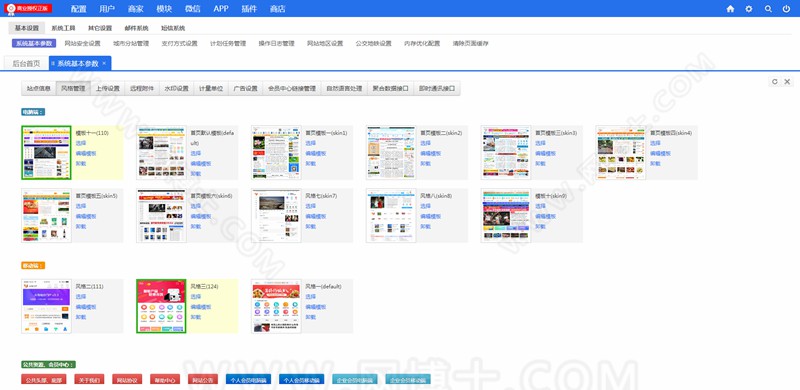Click the mobile 风格三(124) thumbnail

point(161,306)
